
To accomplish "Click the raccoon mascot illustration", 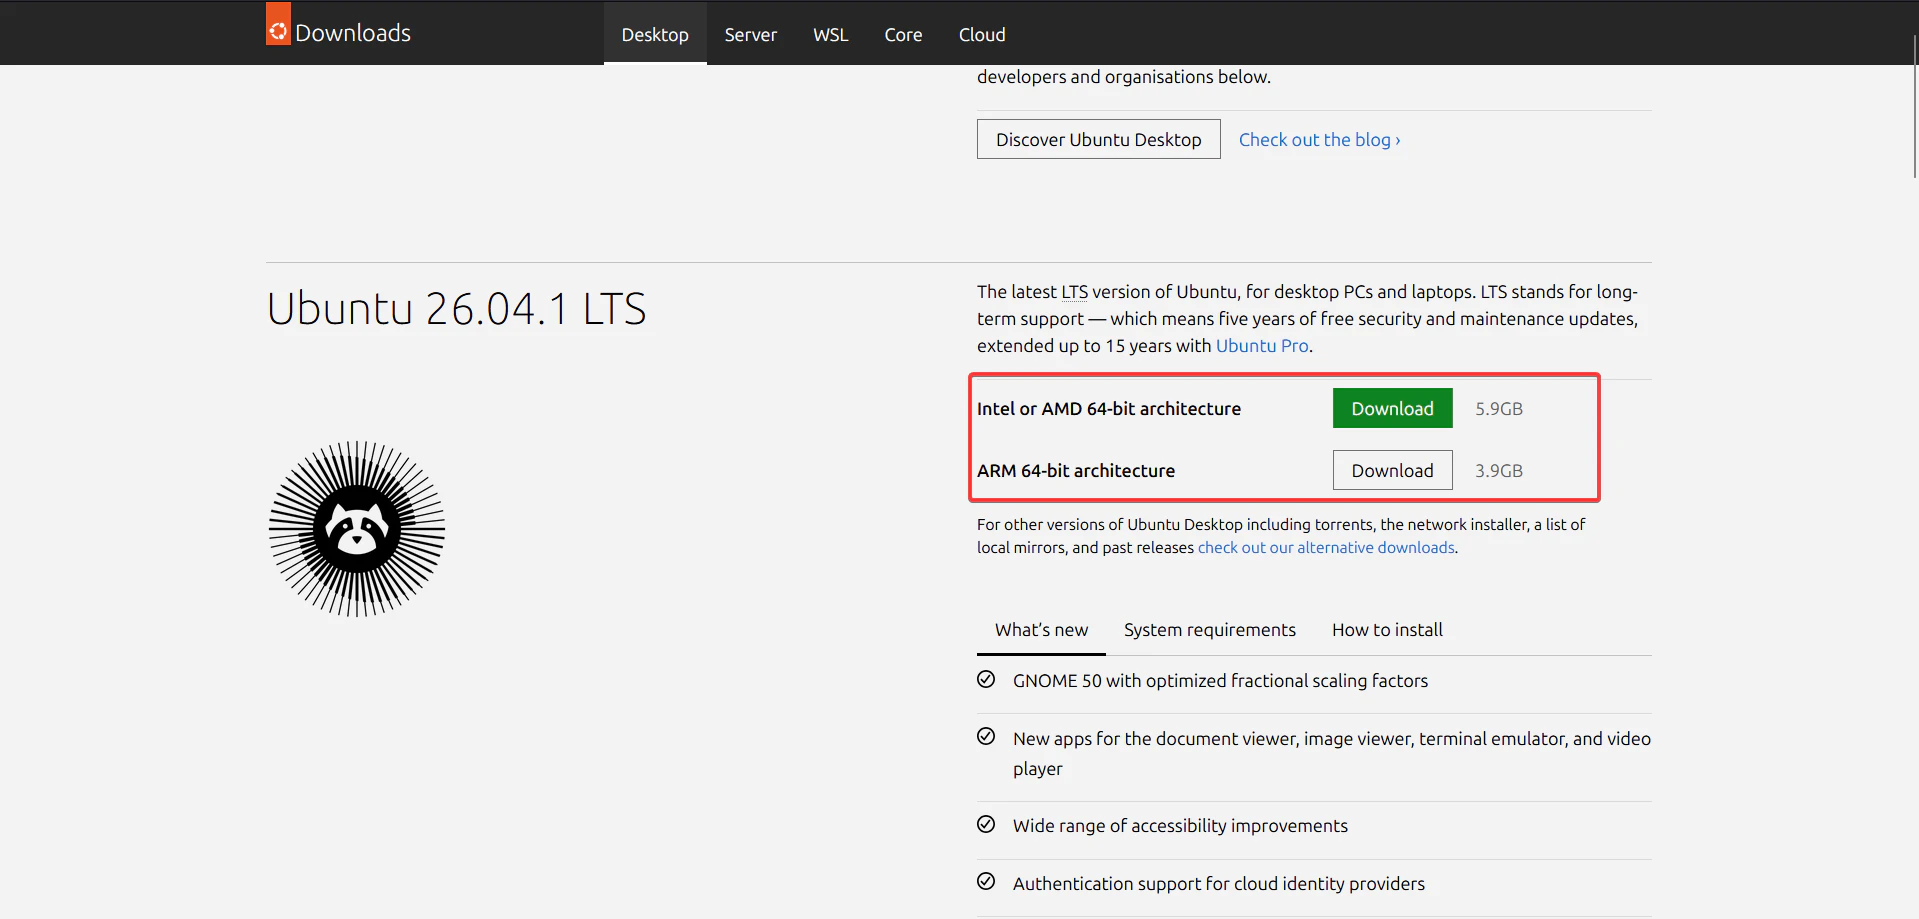I will [357, 529].
